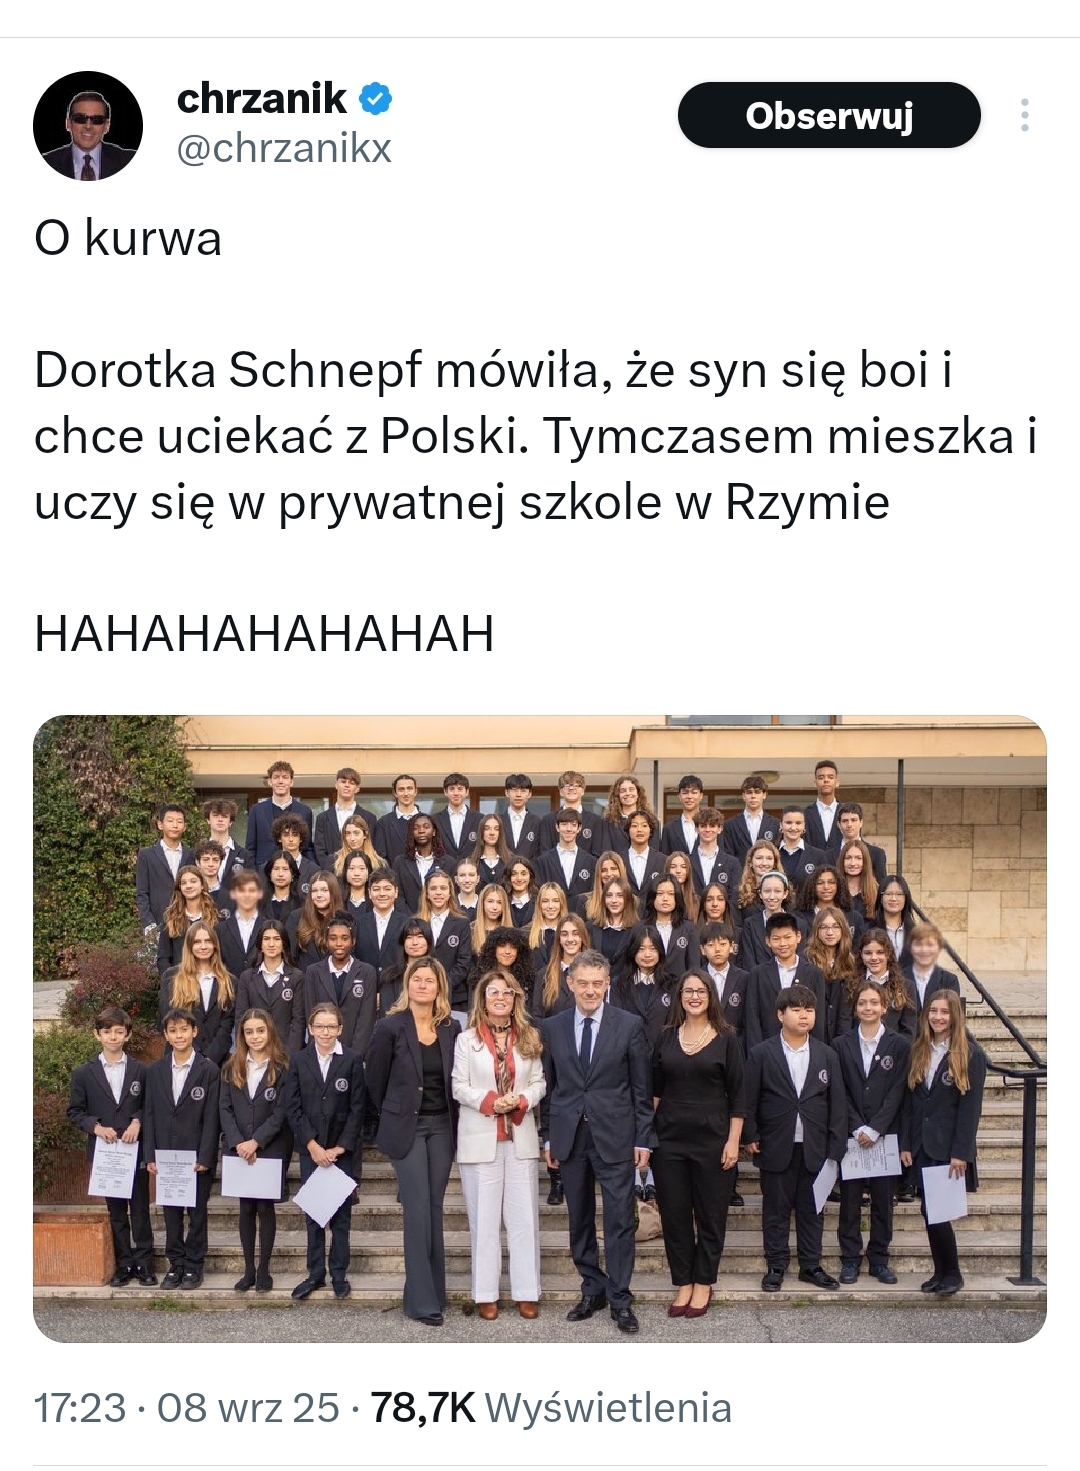Click the "O kurwa" opening line
The width and height of the screenshot is (1080, 1471).
click(x=128, y=239)
